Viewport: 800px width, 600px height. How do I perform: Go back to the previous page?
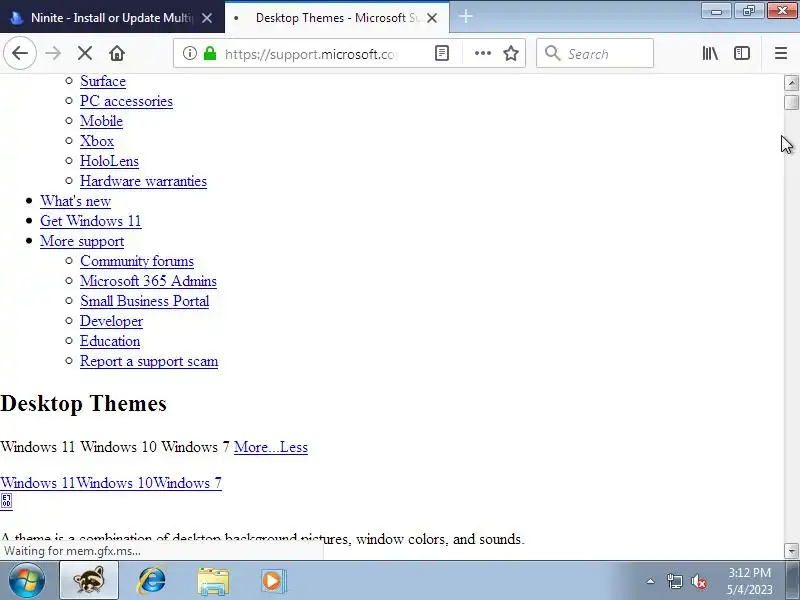(20, 53)
